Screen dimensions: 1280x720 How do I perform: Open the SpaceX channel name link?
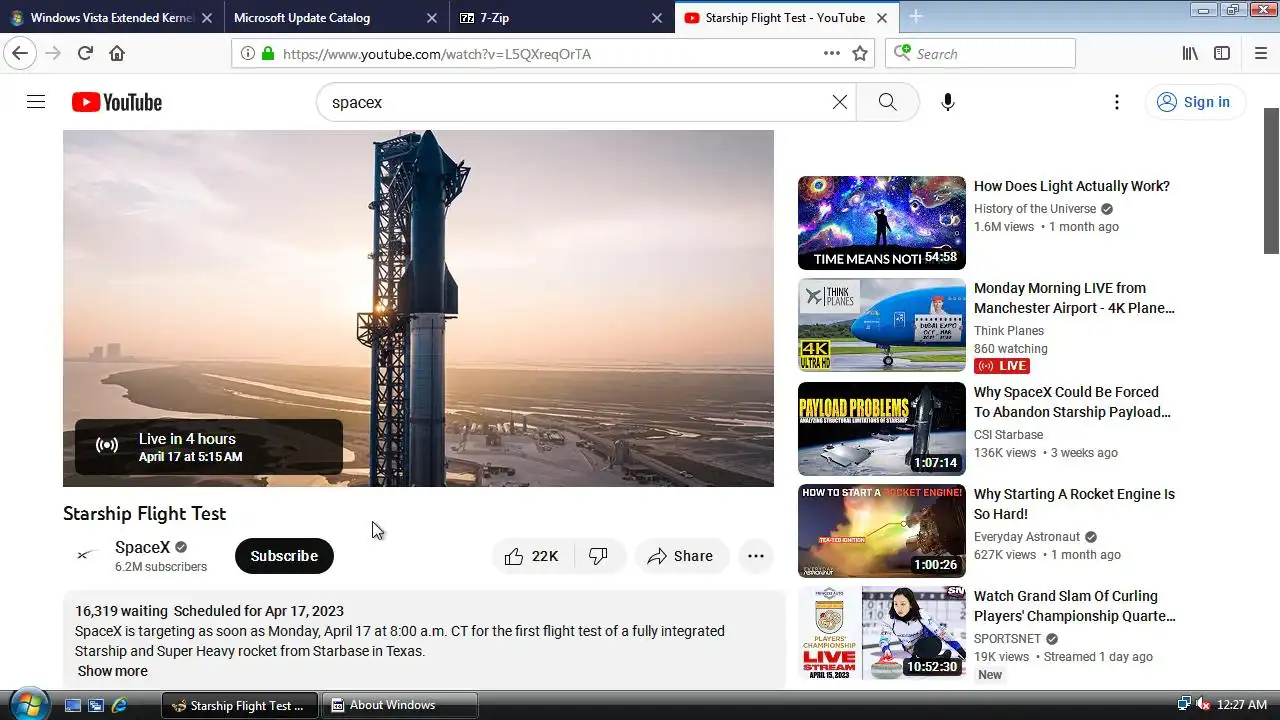tap(142, 547)
